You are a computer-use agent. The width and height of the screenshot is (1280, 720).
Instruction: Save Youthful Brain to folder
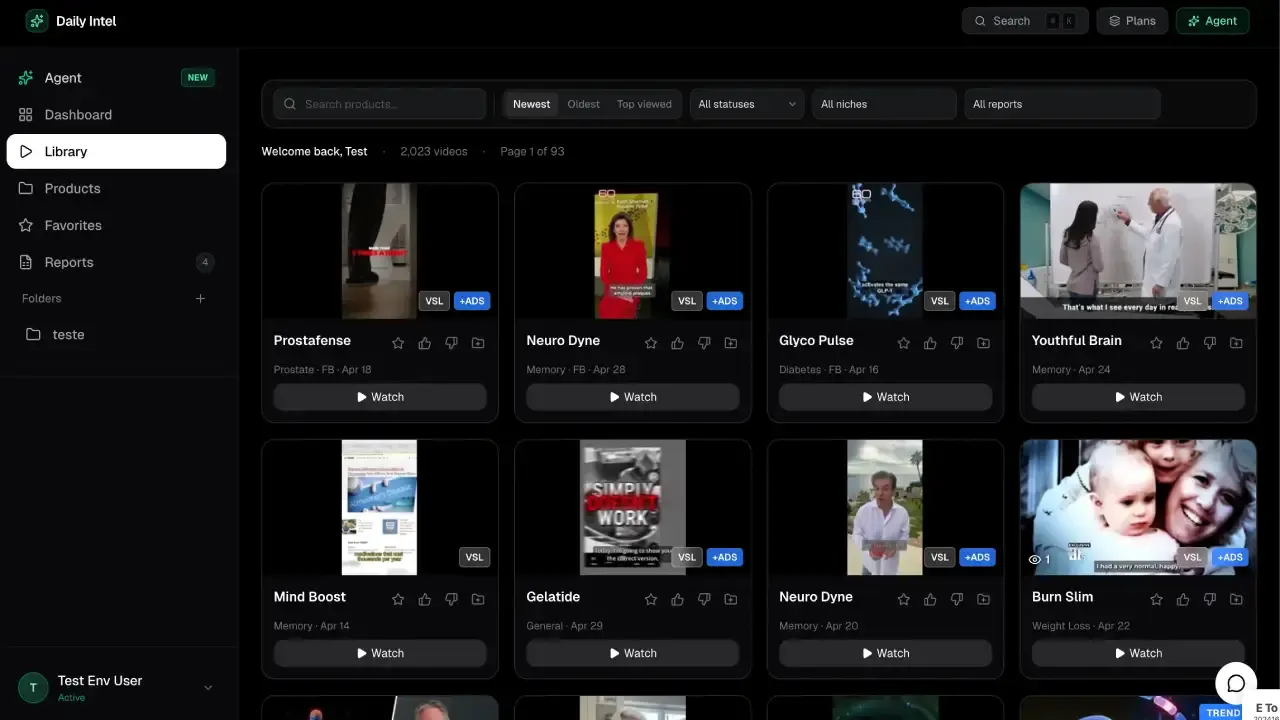(1237, 343)
